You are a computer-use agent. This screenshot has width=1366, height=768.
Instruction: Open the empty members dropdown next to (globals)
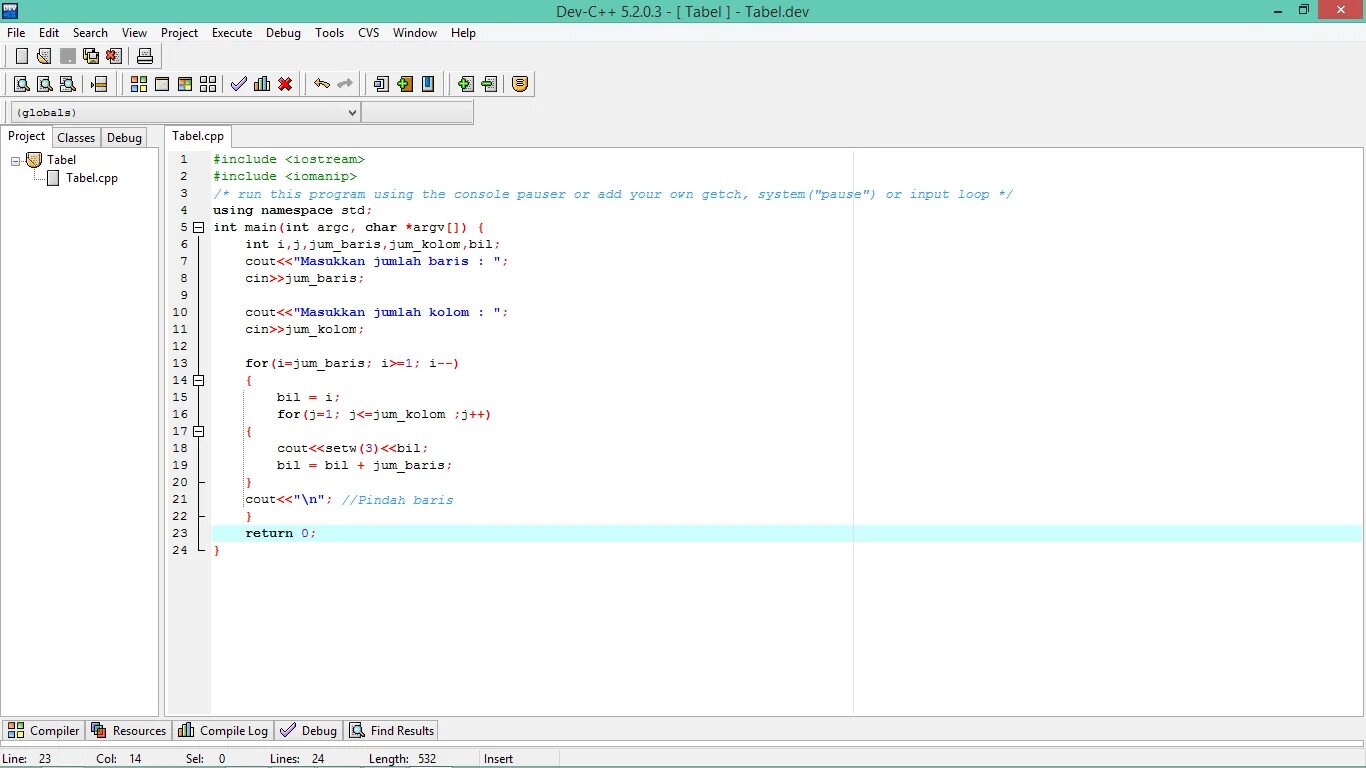417,113
